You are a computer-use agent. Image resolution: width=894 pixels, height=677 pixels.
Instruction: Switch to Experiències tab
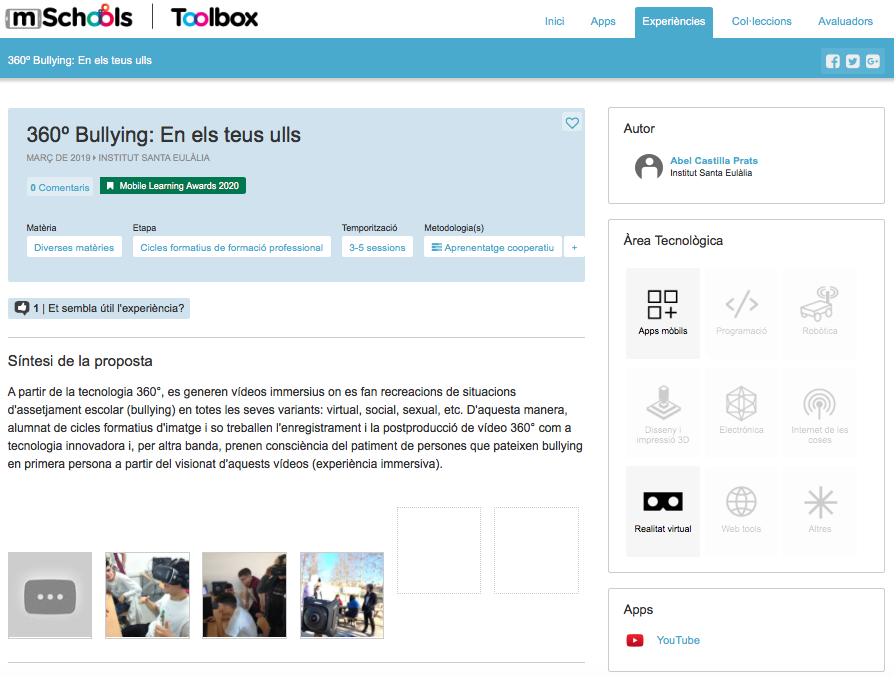pyautogui.click(x=673, y=22)
